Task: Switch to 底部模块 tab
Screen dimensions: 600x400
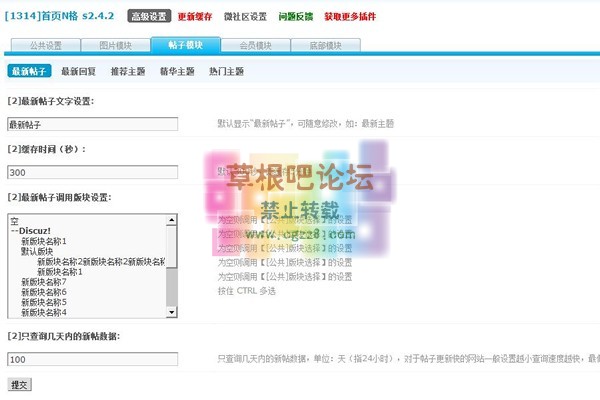Action: point(325,46)
